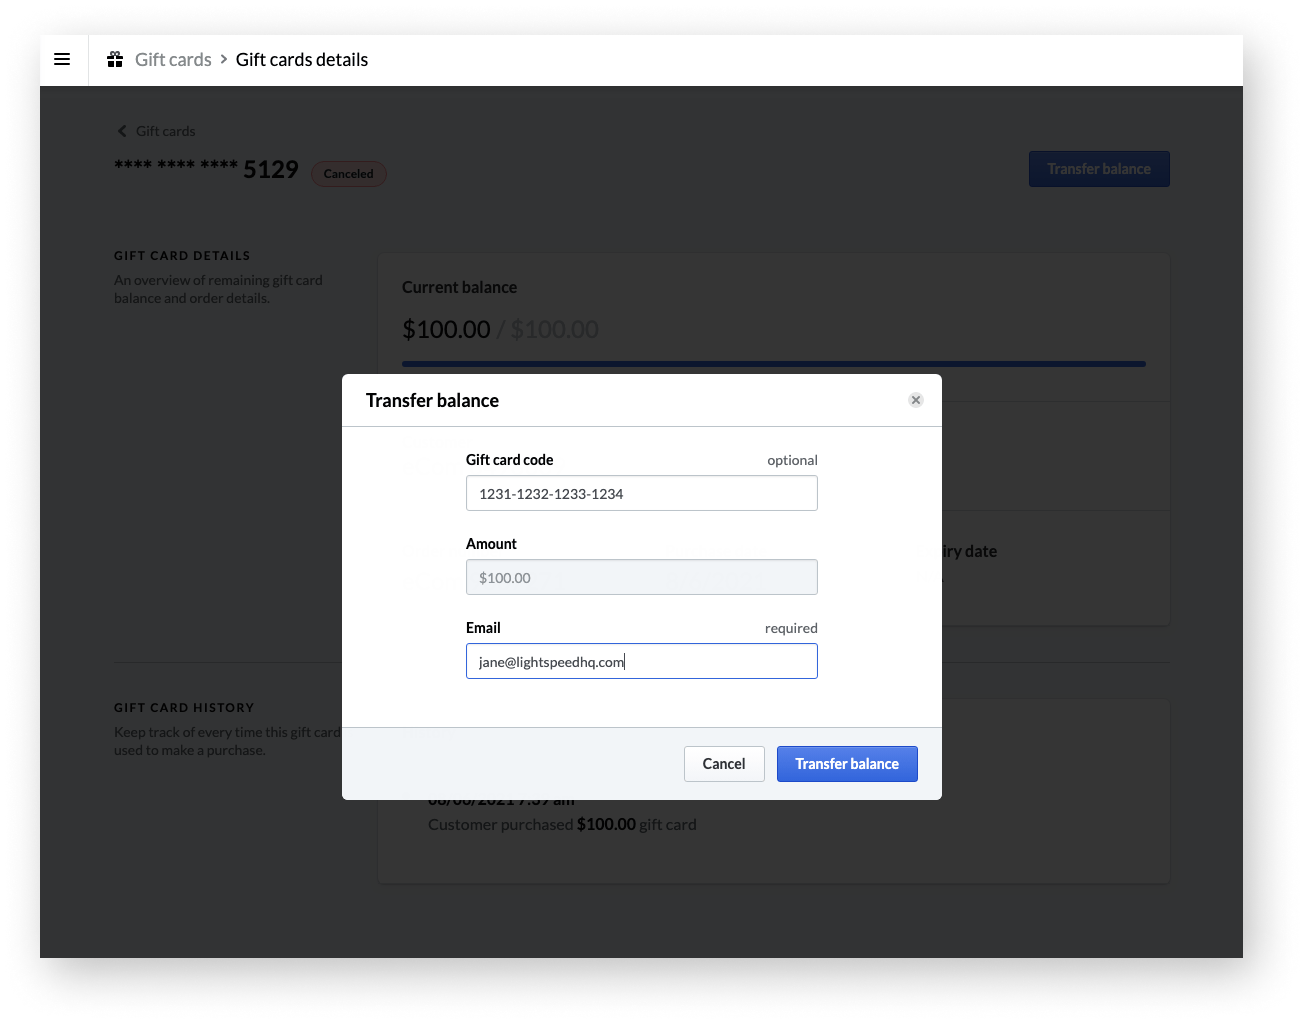The width and height of the screenshot is (1303, 1023).
Task: Click the GIFT CARD DETAILS heading
Action: click(x=182, y=255)
